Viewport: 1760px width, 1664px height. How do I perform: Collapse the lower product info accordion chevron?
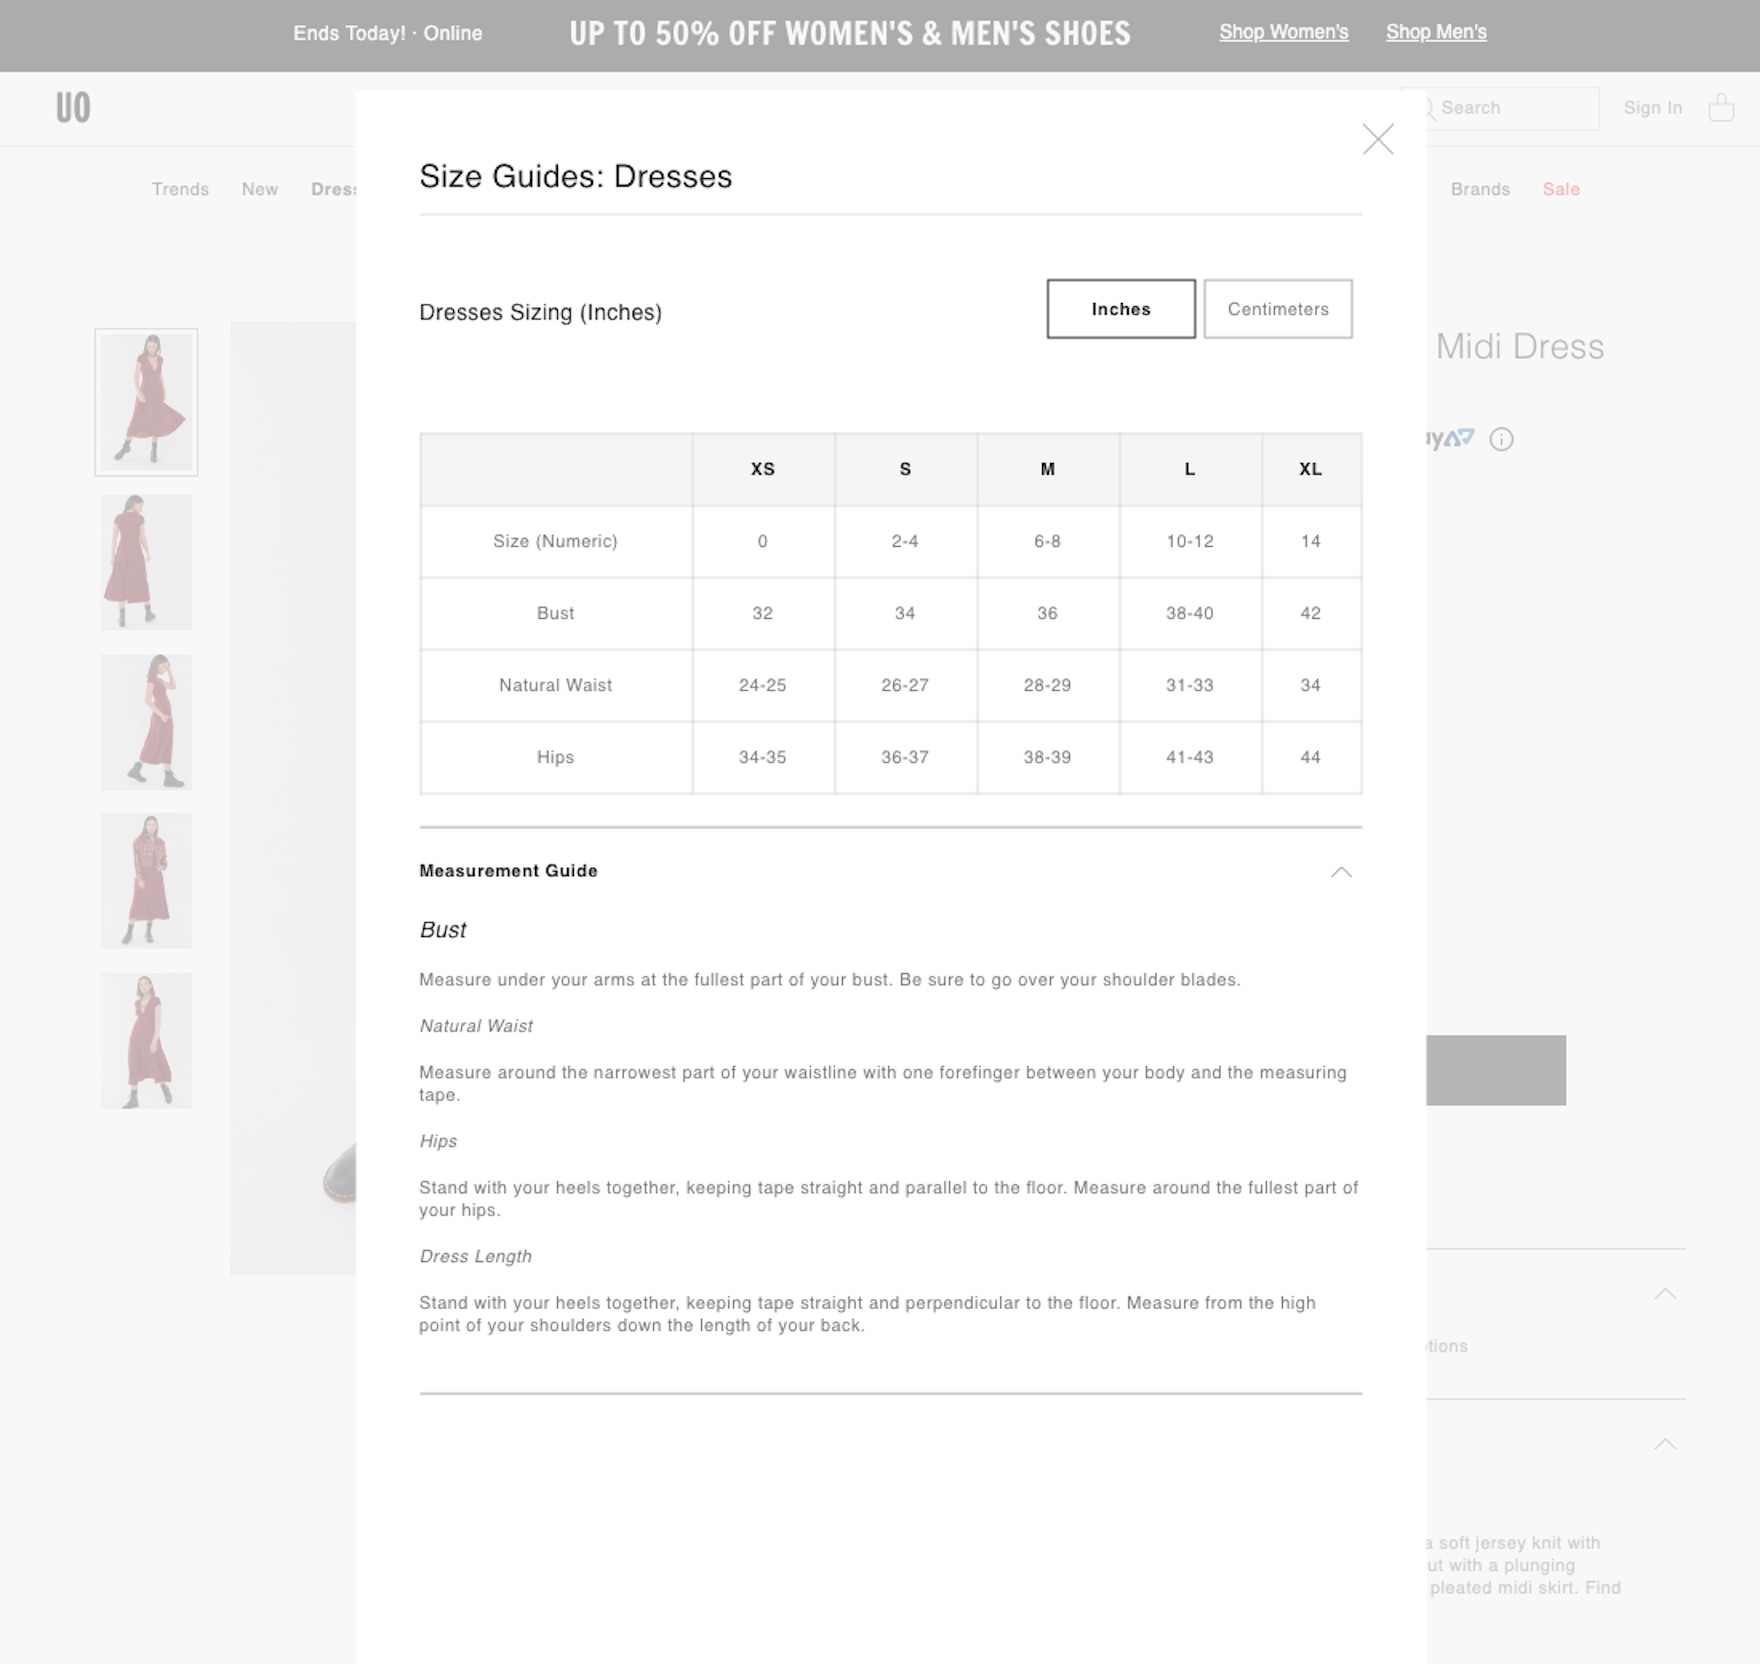(x=1665, y=1444)
